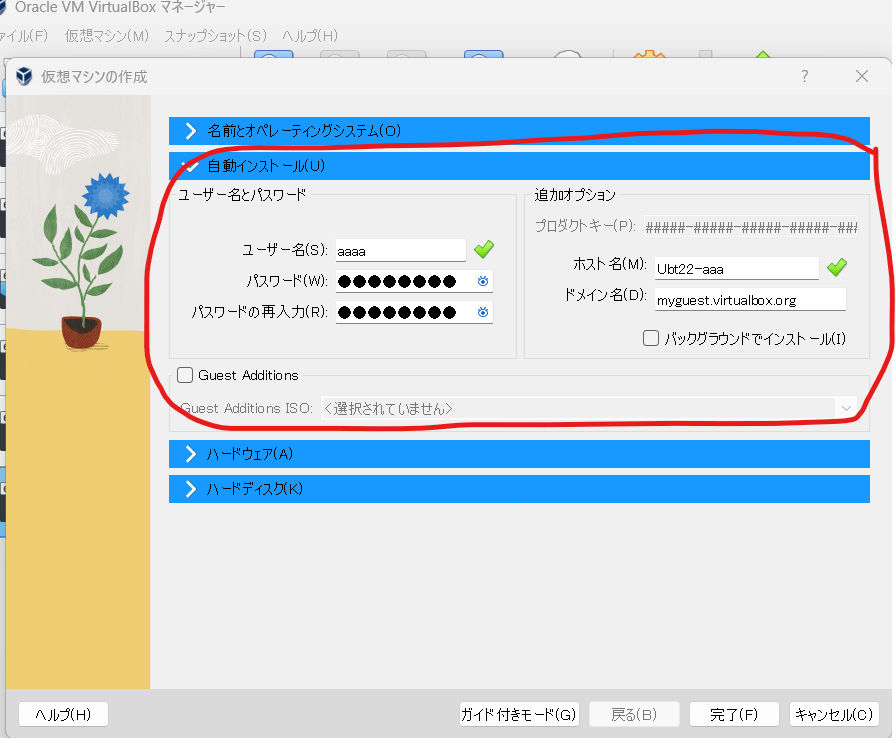This screenshot has width=896, height=738.
Task: Click the ヘルプ(H) button at dialog bottom
Action: click(x=63, y=715)
